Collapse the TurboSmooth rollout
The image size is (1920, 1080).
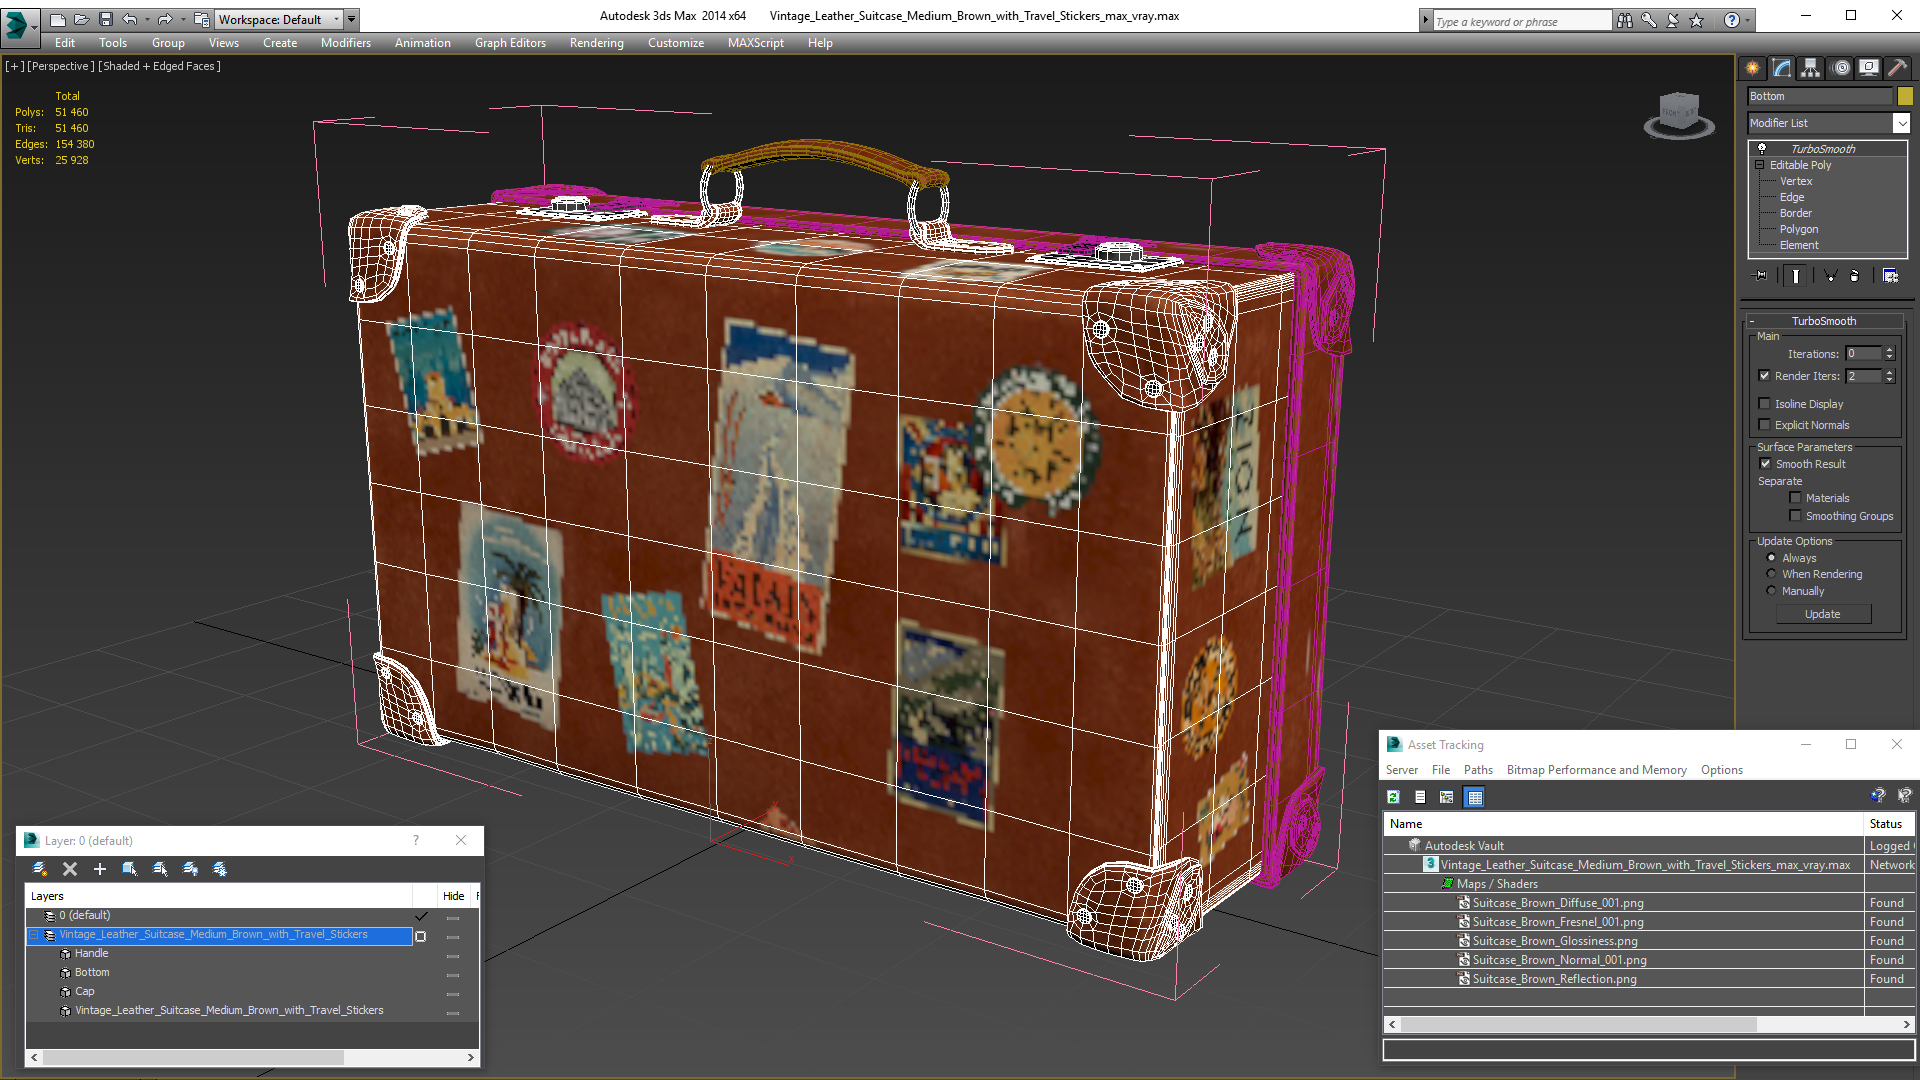click(1823, 321)
